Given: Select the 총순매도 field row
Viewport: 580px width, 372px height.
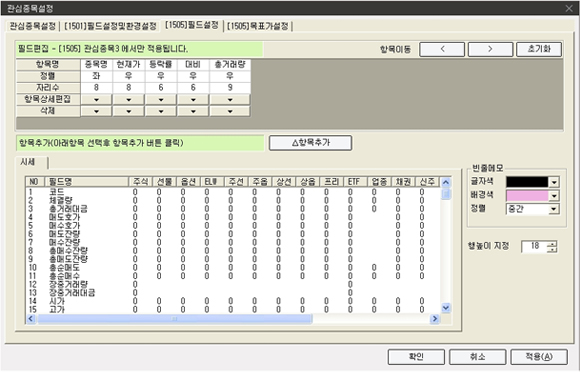Looking at the screenshot, I should click(x=233, y=267).
